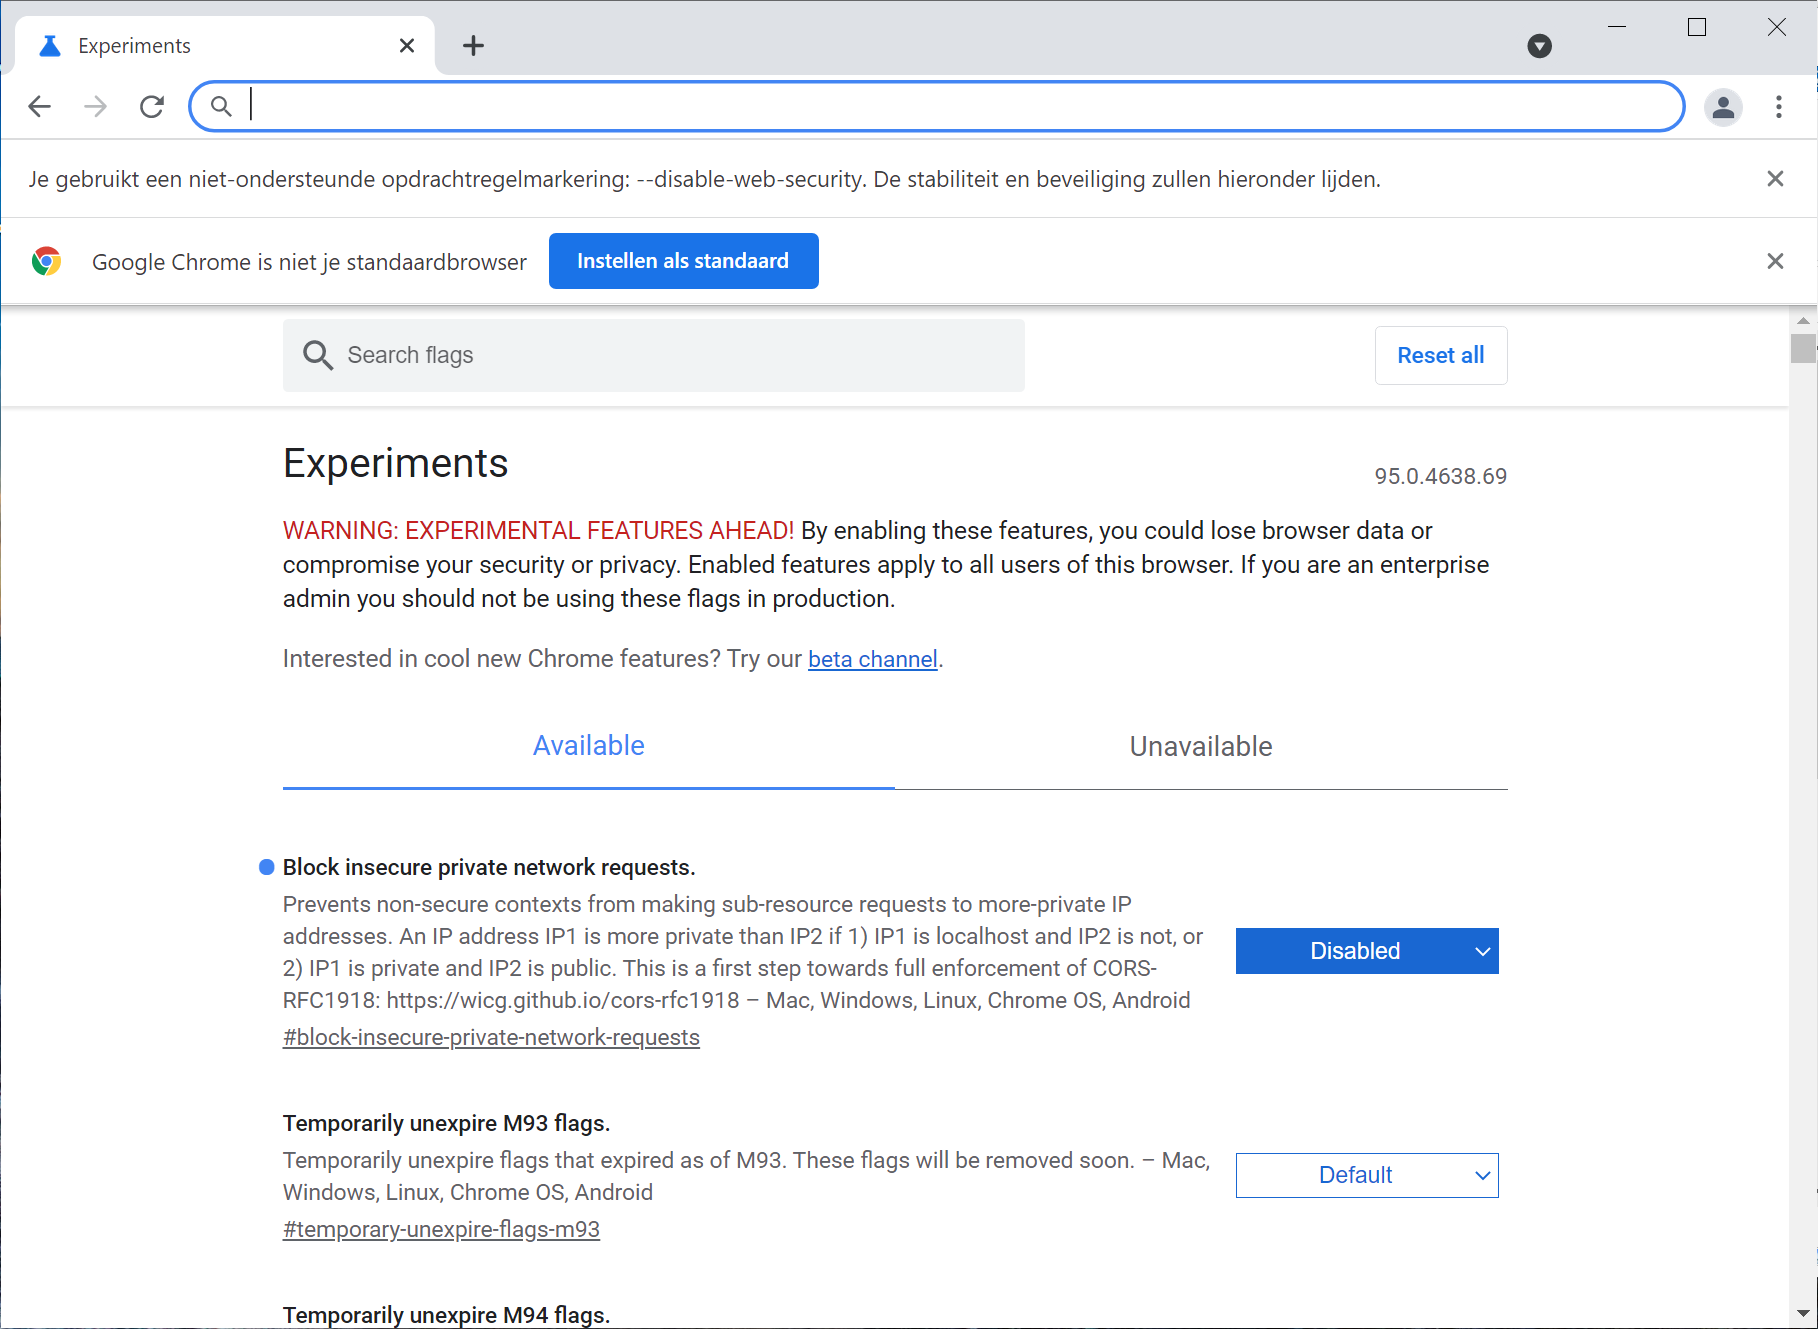Dismiss the disable-web-security warning bar

coord(1775,179)
